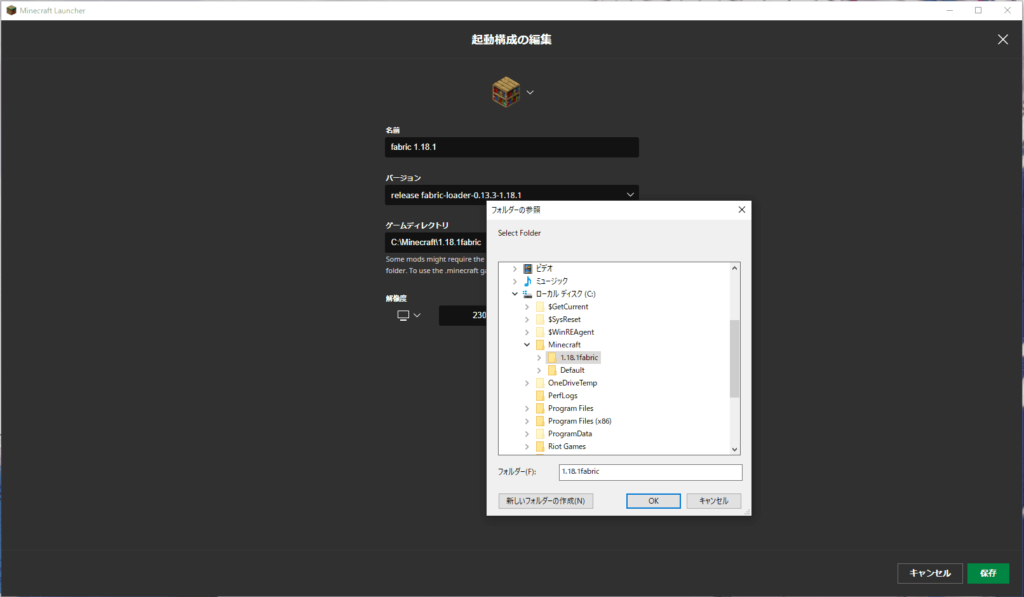Click the $GetCurrent folder icon
The height and width of the screenshot is (597, 1024).
click(540, 307)
